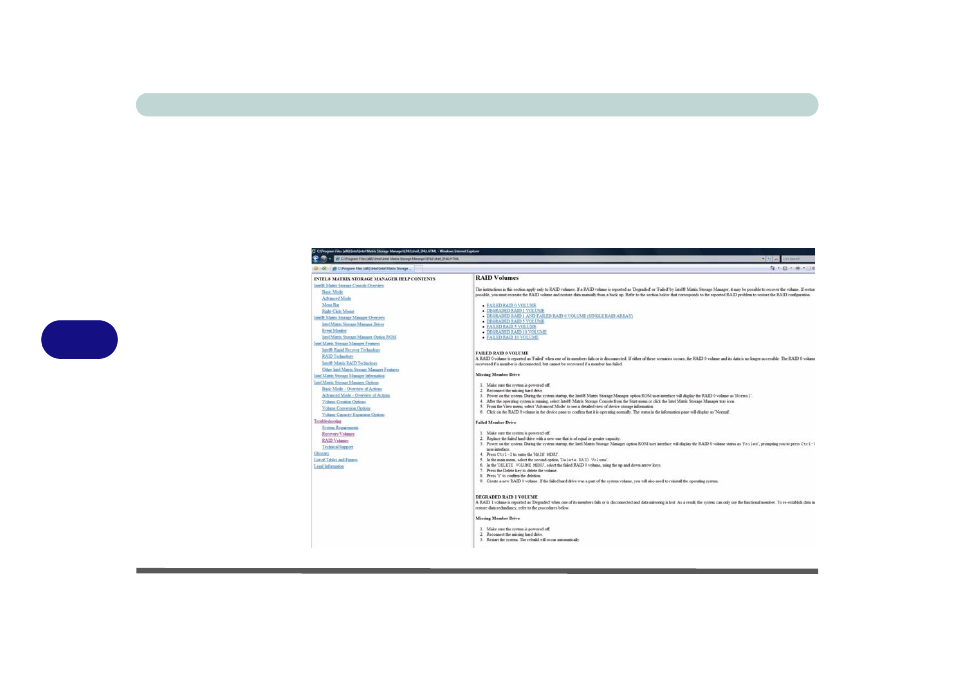
Task: Open List of Tables and Figures link
Action: pos(335,460)
